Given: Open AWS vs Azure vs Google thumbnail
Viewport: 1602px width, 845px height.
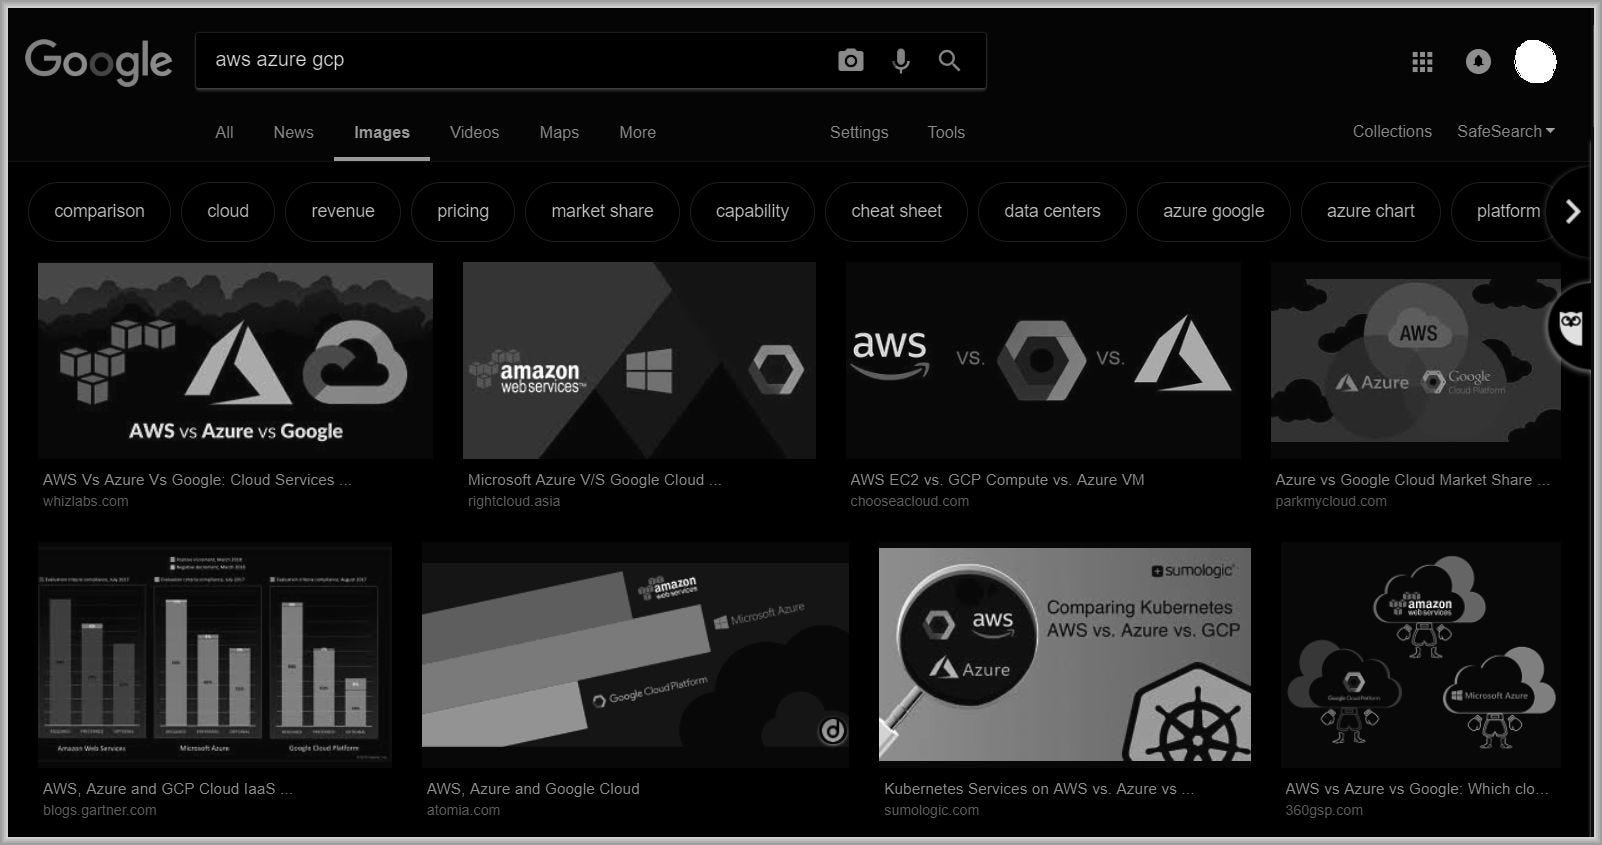Looking at the screenshot, I should click(x=235, y=360).
